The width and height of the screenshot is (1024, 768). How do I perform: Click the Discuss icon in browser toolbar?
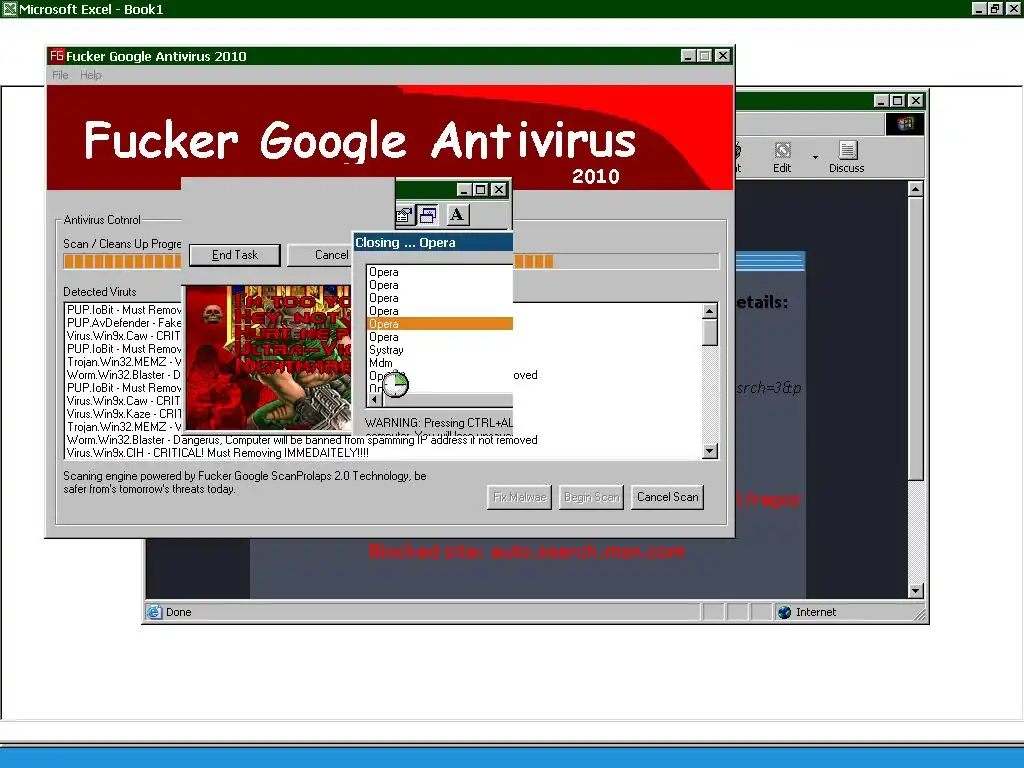point(848,151)
